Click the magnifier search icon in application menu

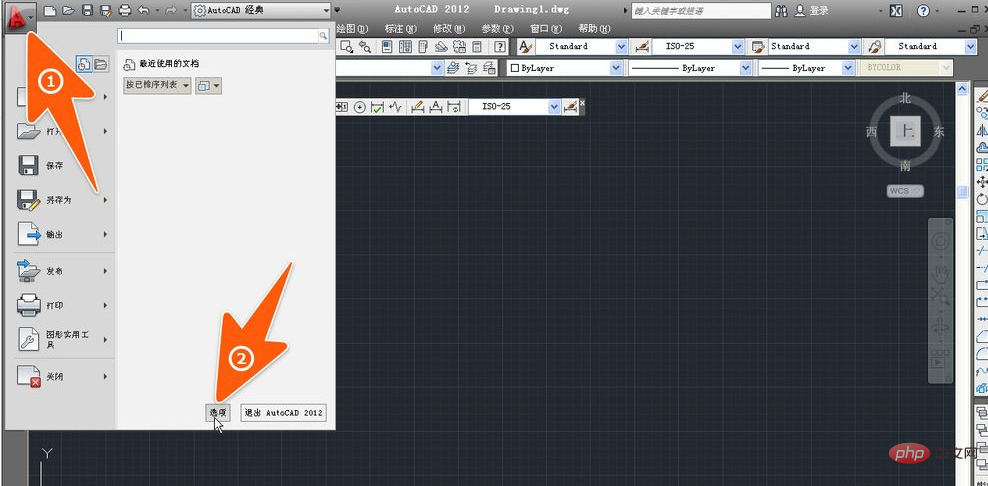point(323,36)
